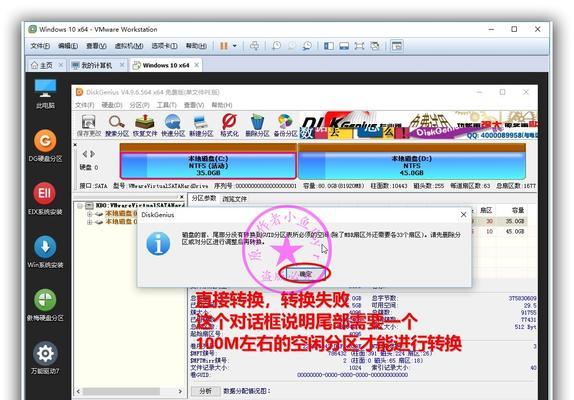574x400 pixels.
Task: Click the 搜索分区 magnifier icon
Action: click(117, 125)
